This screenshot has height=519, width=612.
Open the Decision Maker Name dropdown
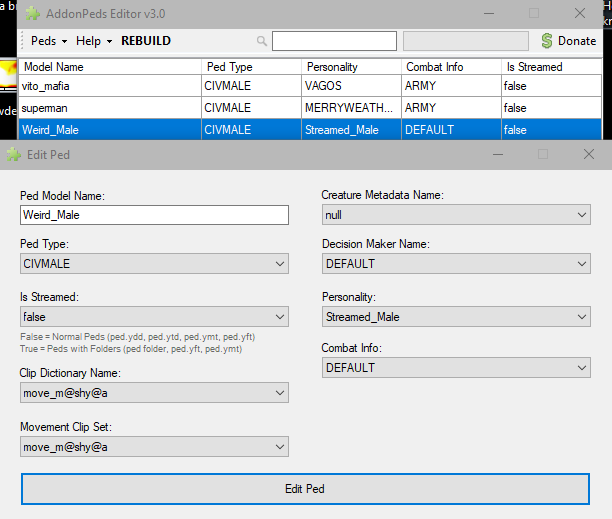456,264
